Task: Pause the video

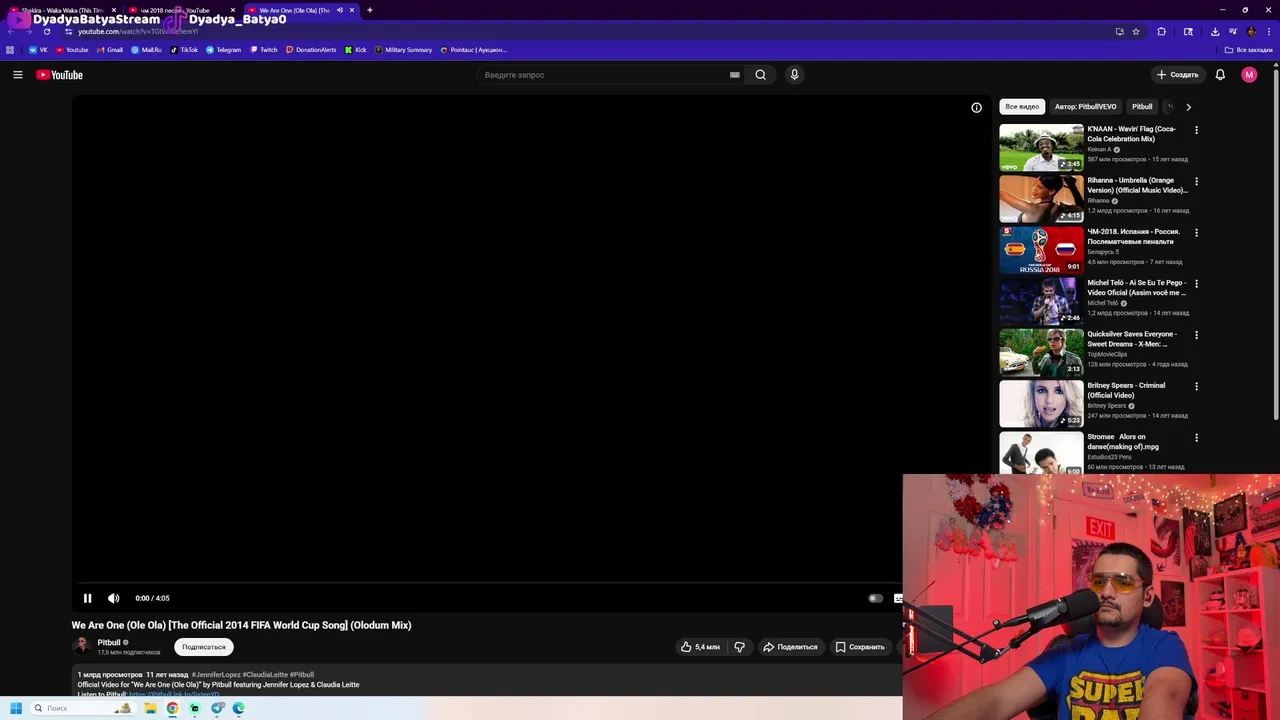Action: point(87,598)
